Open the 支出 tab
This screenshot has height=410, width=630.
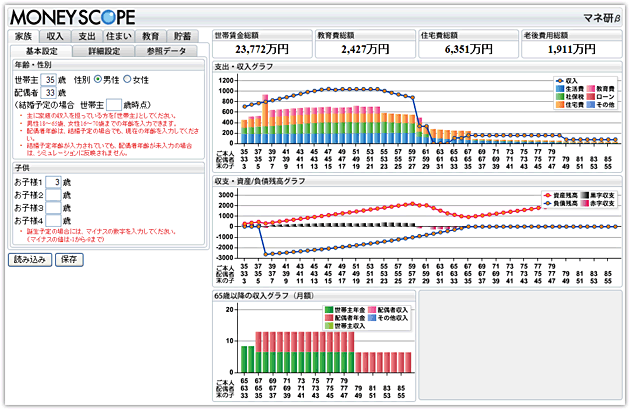click(86, 37)
